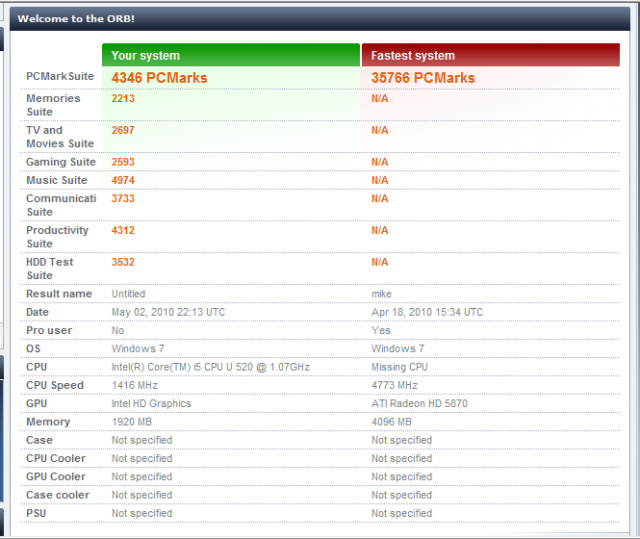Click the 'mike' result name
This screenshot has width=640, height=539.
(x=381, y=294)
